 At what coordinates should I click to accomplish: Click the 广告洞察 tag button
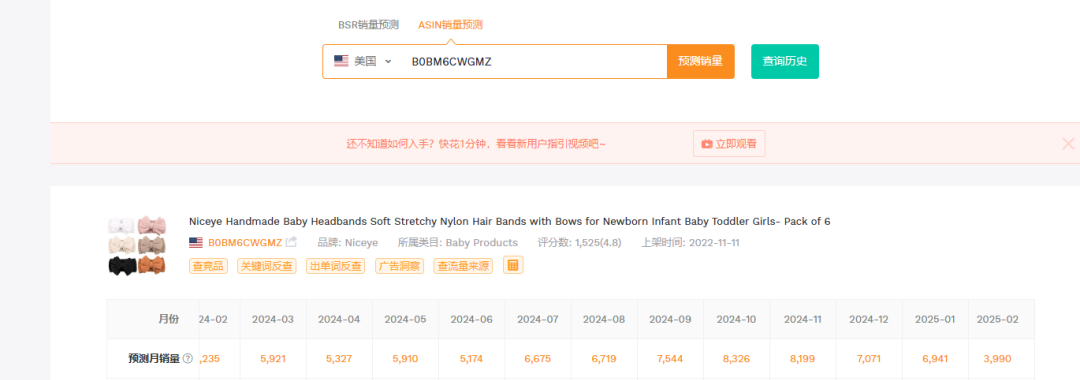399,266
